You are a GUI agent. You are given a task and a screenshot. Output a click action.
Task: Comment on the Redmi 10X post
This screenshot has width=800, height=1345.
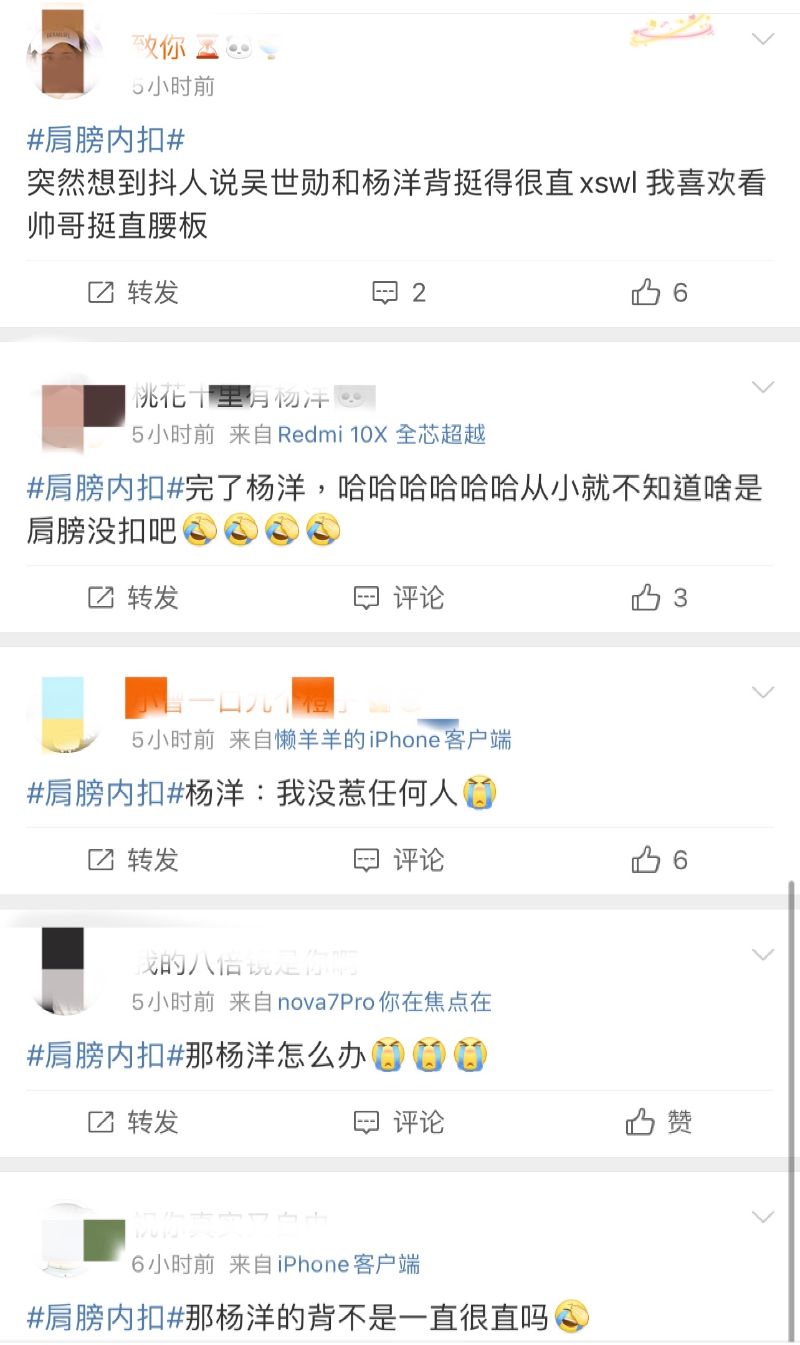399,598
